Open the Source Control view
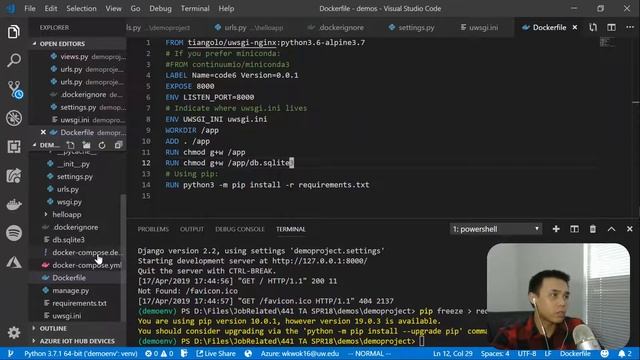Screen dimensions: 640x360 [x=14, y=89]
